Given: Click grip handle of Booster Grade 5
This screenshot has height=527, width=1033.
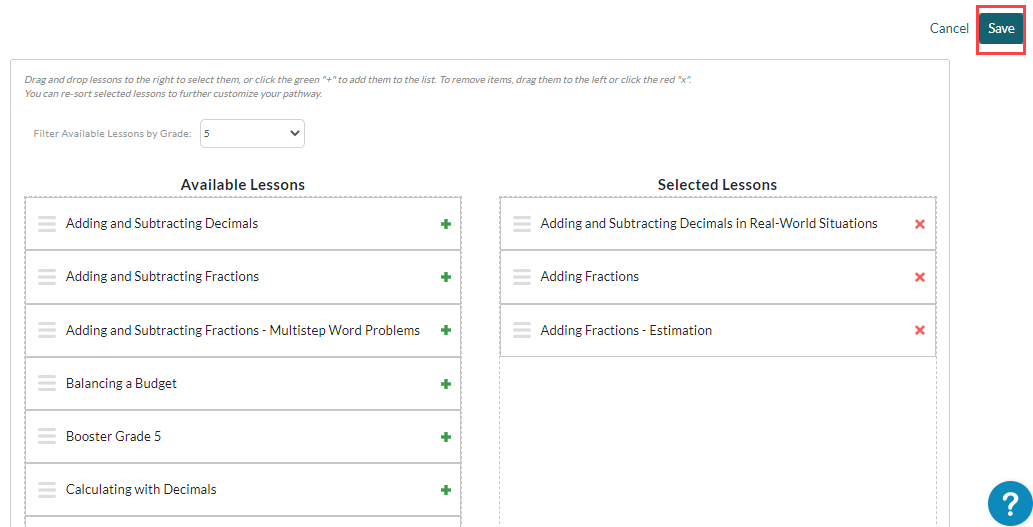Looking at the screenshot, I should [x=47, y=436].
